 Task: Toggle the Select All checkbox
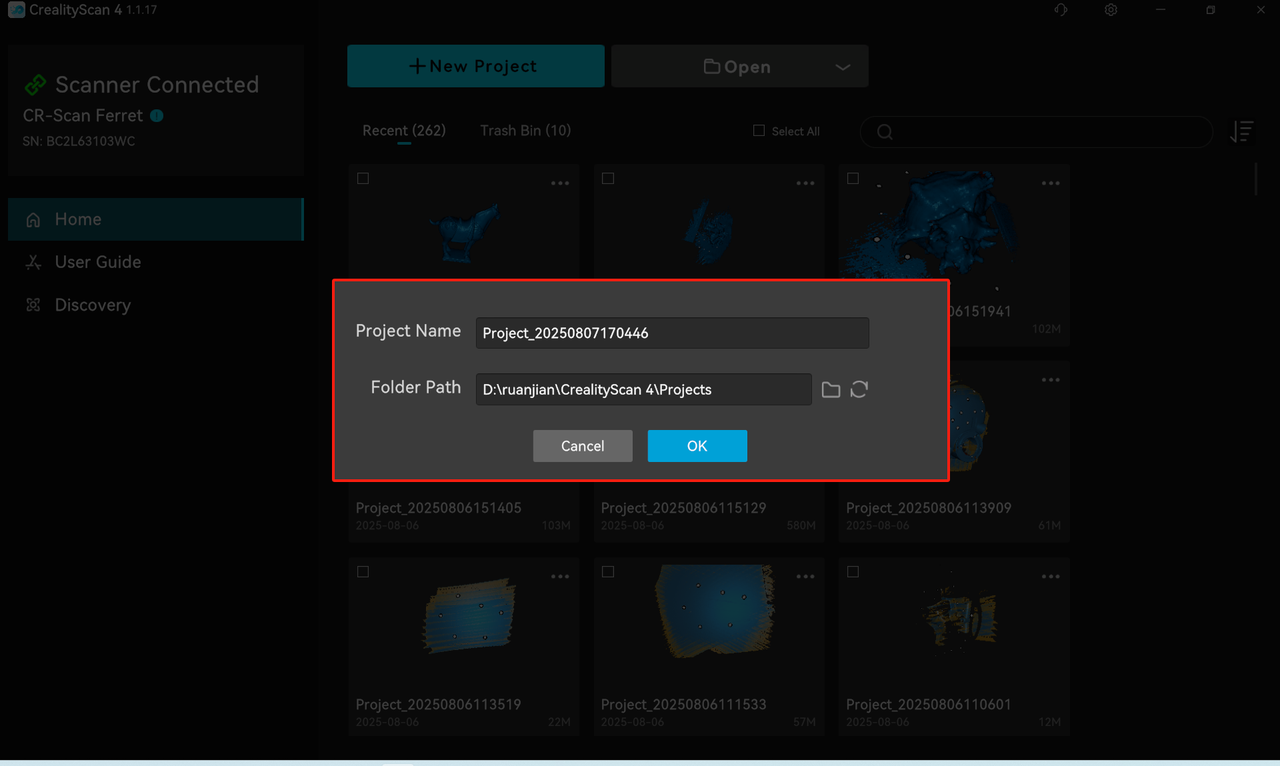759,131
